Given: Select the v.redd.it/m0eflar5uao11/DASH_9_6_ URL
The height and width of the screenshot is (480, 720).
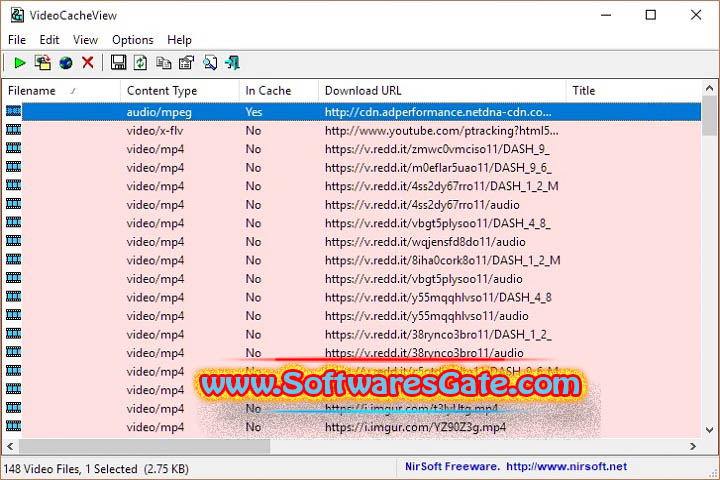Looking at the screenshot, I should click(438, 168).
